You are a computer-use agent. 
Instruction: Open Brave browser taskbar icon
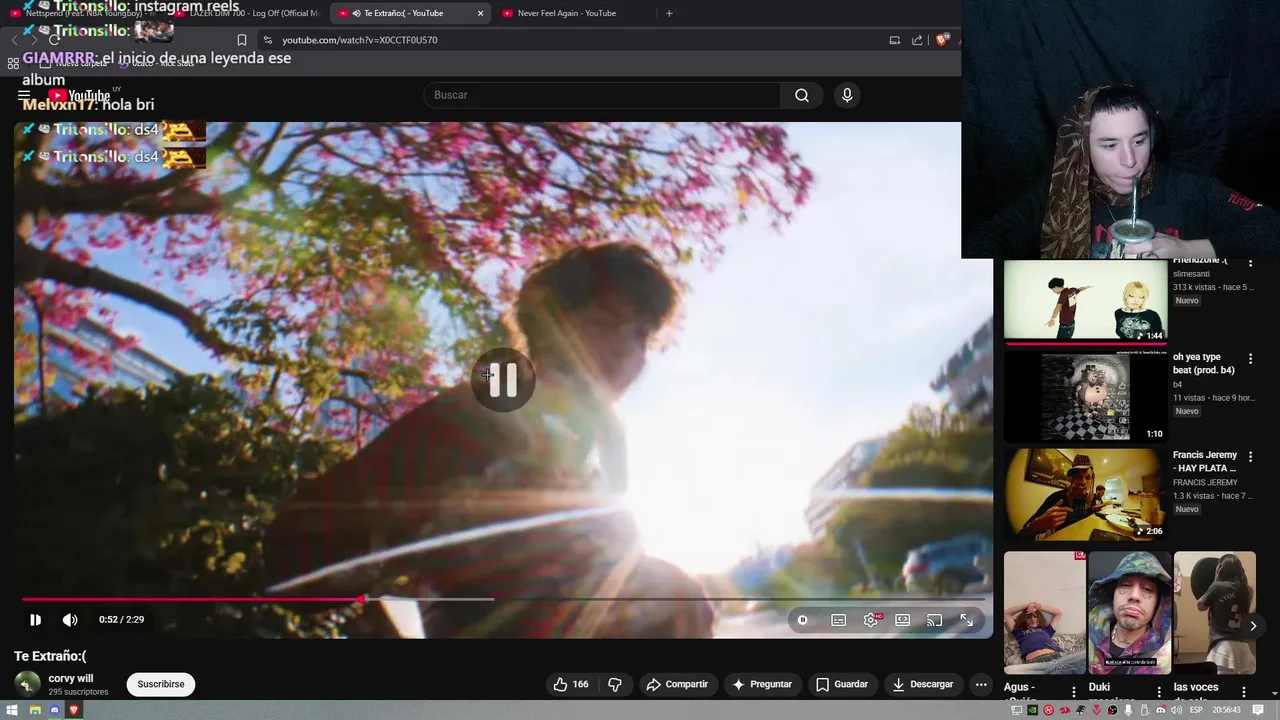[x=75, y=710]
